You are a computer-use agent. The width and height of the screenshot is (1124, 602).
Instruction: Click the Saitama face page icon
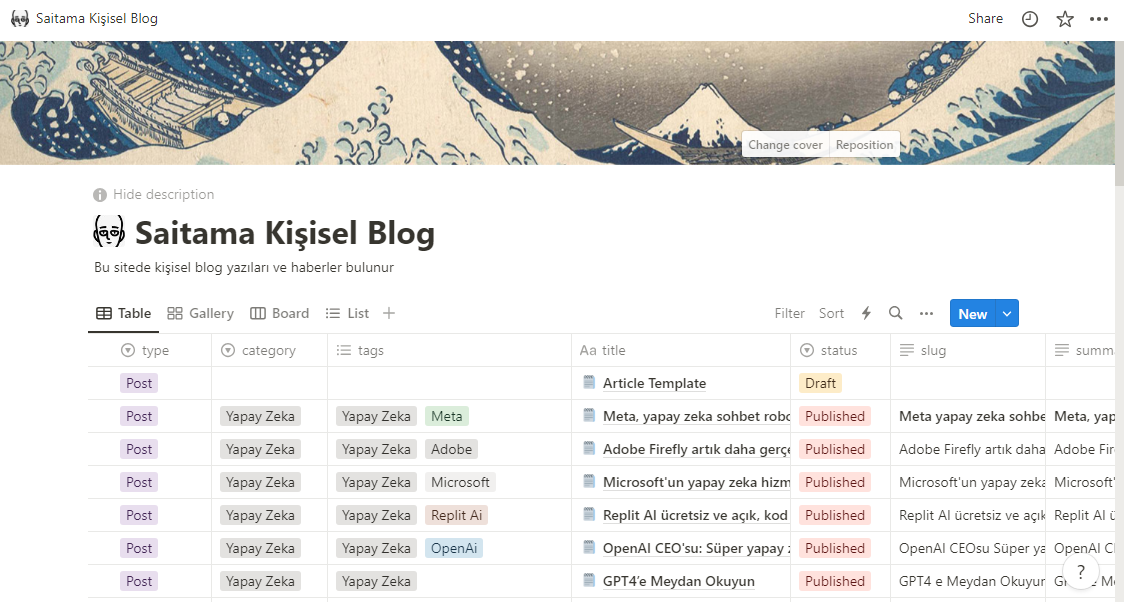pyautogui.click(x=109, y=232)
